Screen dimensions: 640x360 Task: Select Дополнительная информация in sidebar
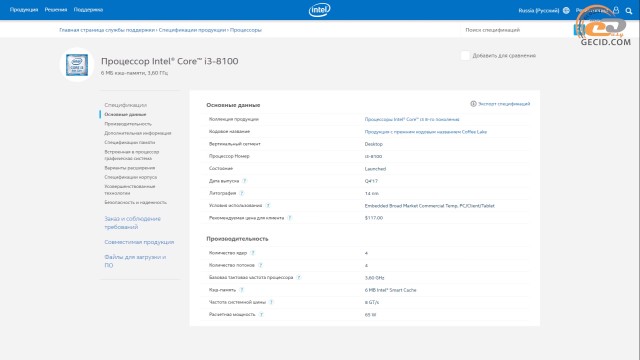tap(138, 133)
